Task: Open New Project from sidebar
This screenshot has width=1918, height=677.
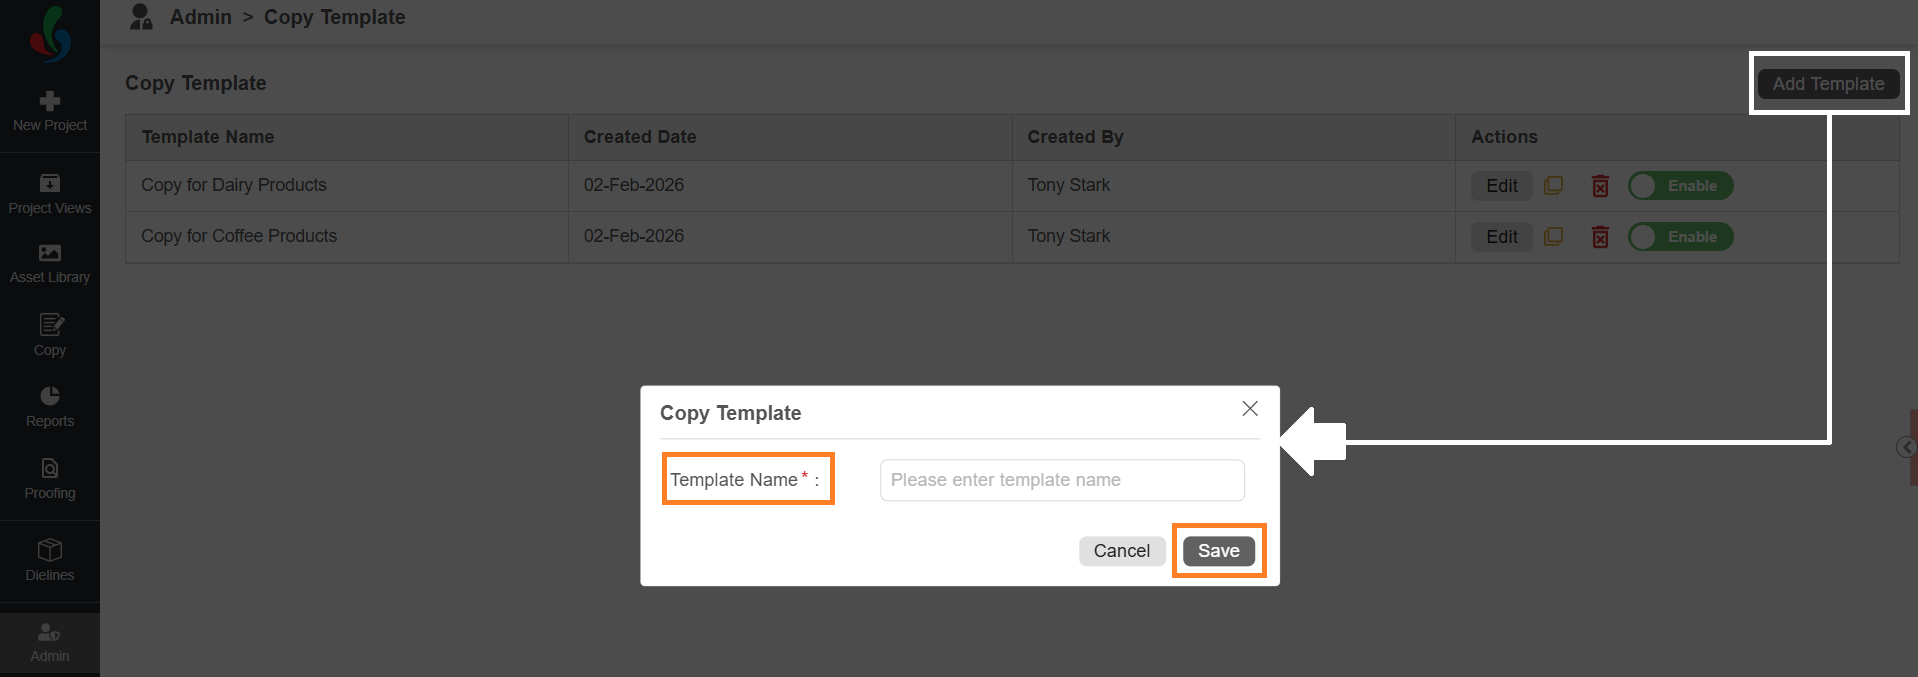Action: [x=50, y=111]
